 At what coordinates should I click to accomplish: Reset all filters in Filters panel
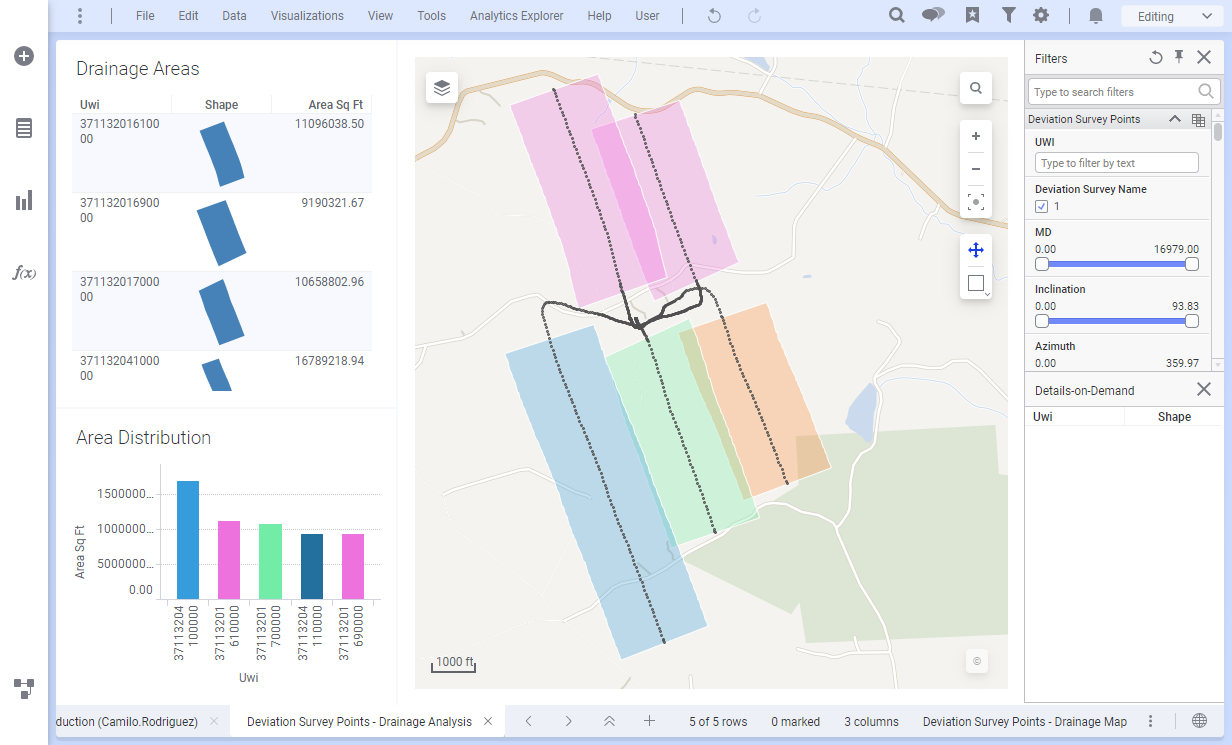click(1156, 58)
